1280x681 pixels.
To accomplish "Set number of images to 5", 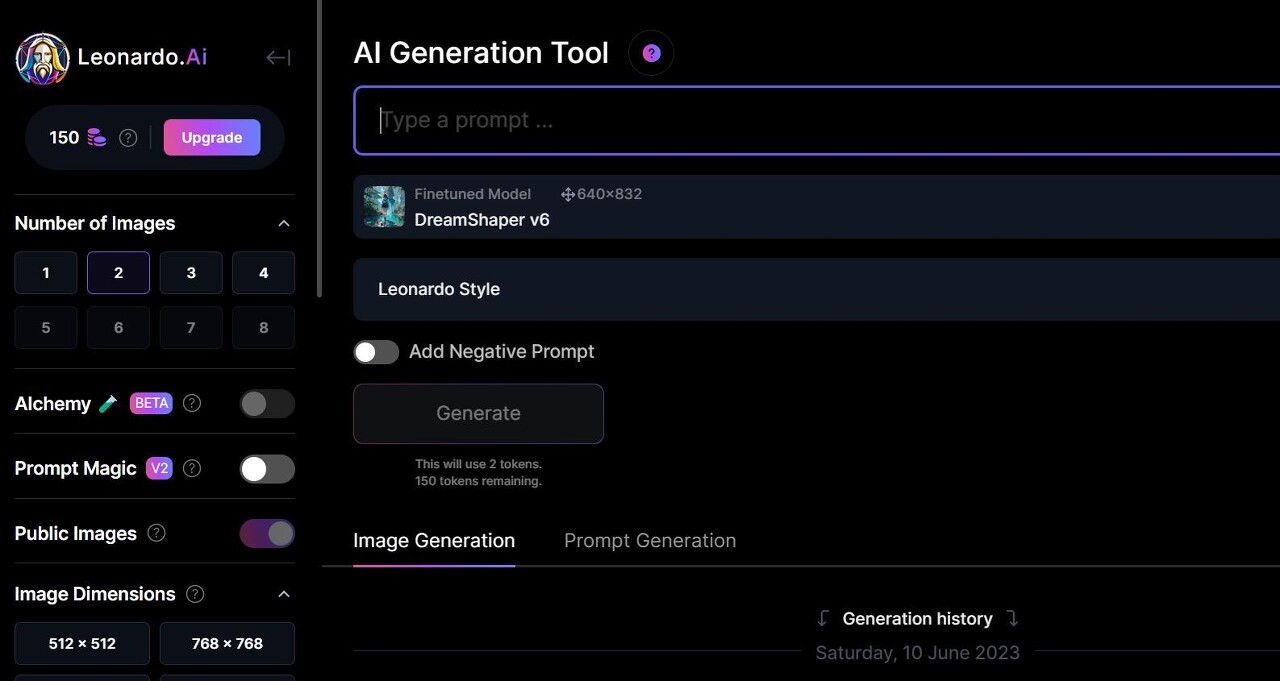I will pyautogui.click(x=46, y=327).
